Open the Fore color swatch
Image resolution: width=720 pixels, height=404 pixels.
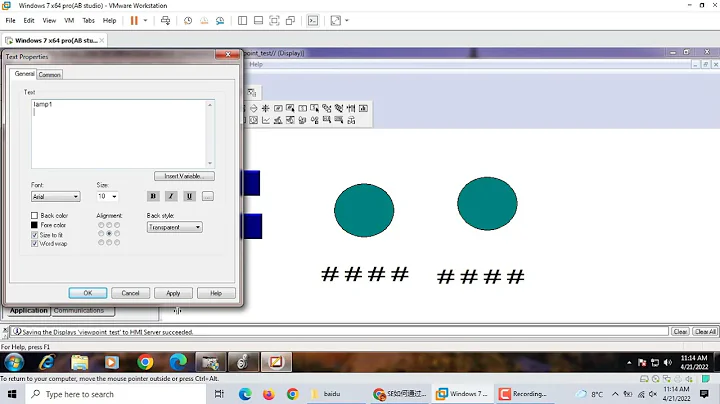tap(34, 225)
